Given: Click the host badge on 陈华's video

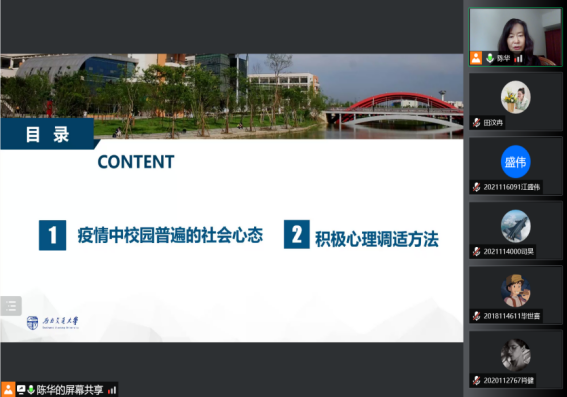Looking at the screenshot, I should tap(476, 58).
